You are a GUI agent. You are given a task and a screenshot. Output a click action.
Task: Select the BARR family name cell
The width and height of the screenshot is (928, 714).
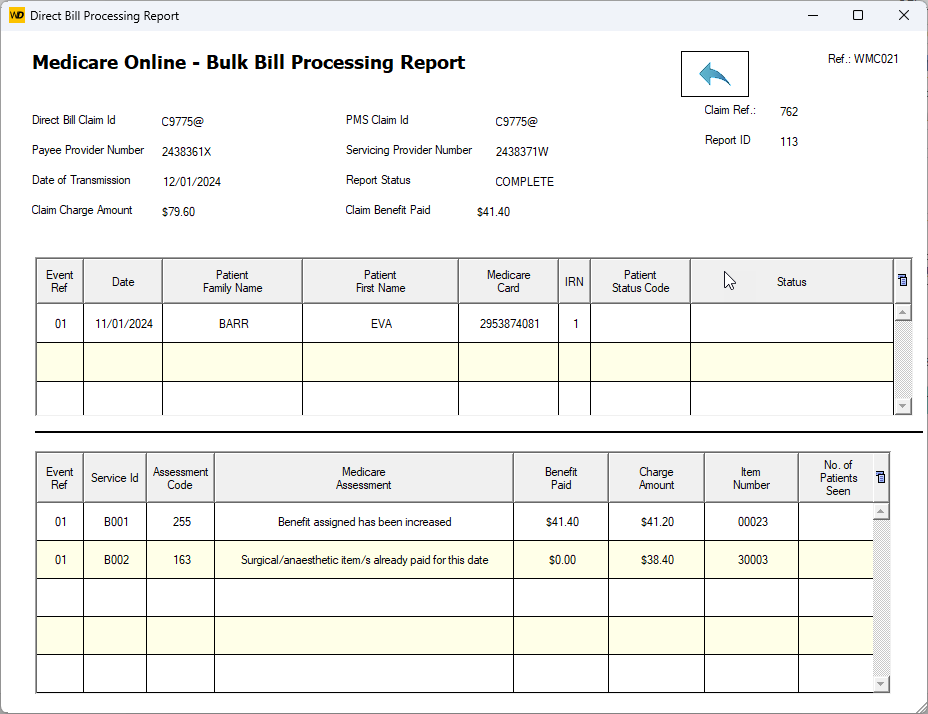tap(233, 324)
